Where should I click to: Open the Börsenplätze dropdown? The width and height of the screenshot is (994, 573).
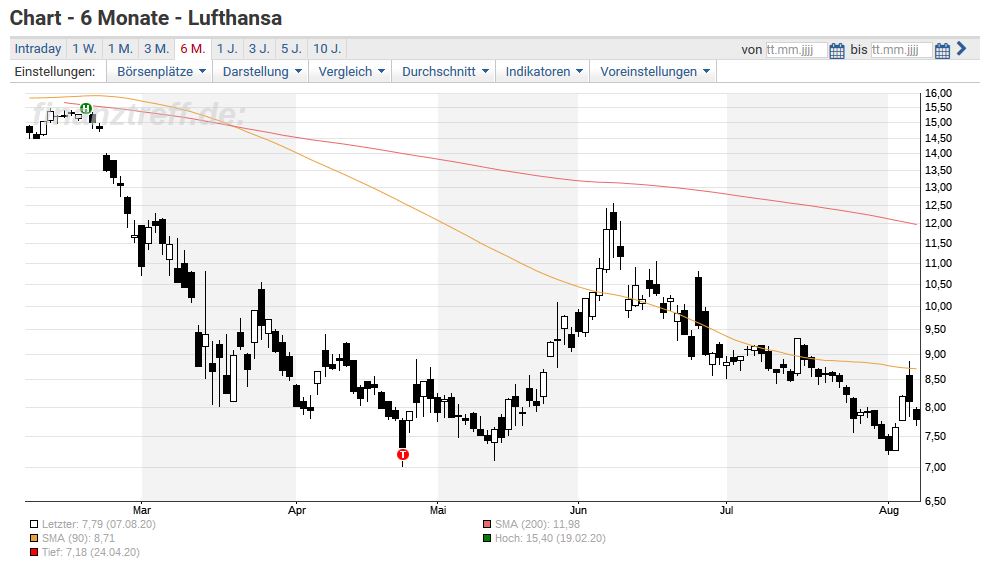(x=161, y=72)
